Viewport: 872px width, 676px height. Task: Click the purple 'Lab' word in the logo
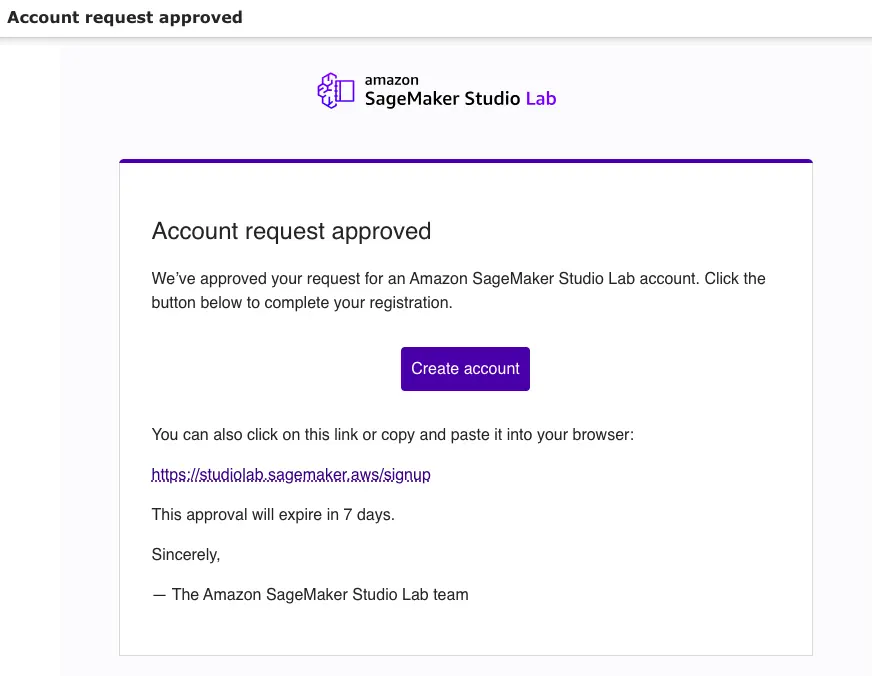tap(540, 99)
